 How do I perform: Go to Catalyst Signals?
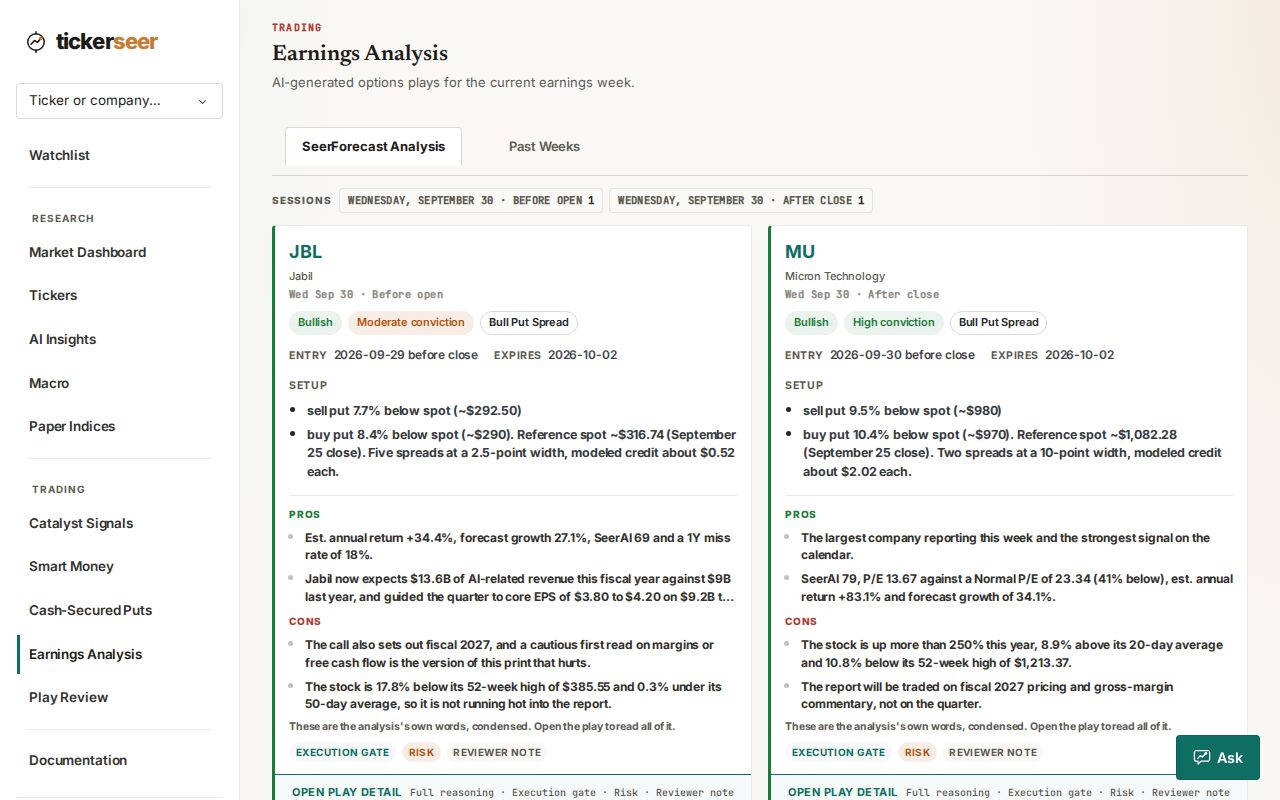(x=81, y=523)
